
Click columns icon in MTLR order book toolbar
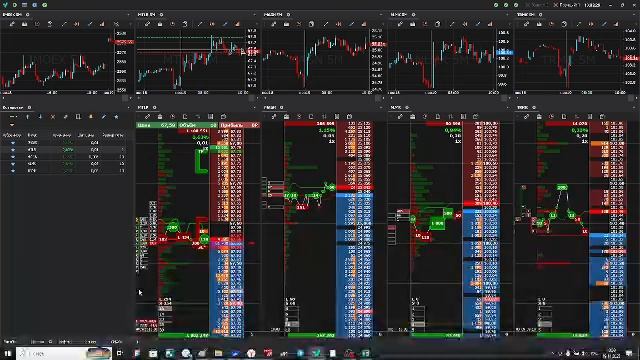click(211, 117)
